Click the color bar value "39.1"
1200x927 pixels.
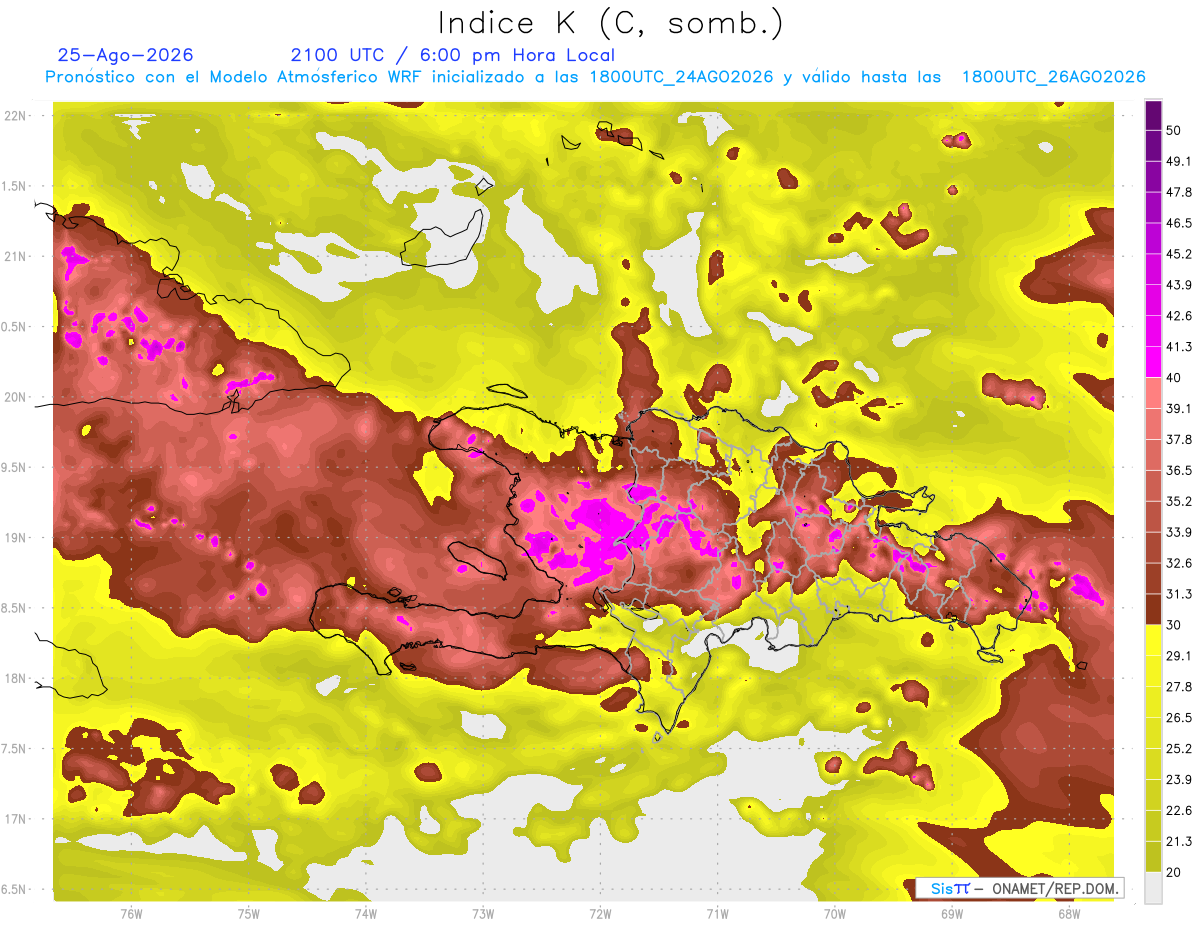(1179, 408)
